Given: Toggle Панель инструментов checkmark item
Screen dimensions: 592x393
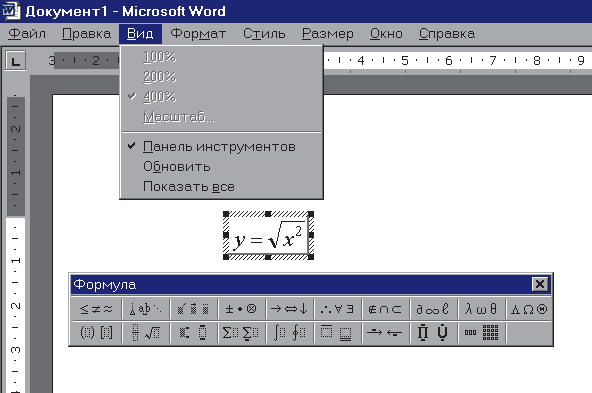Looking at the screenshot, I should click(x=222, y=146).
